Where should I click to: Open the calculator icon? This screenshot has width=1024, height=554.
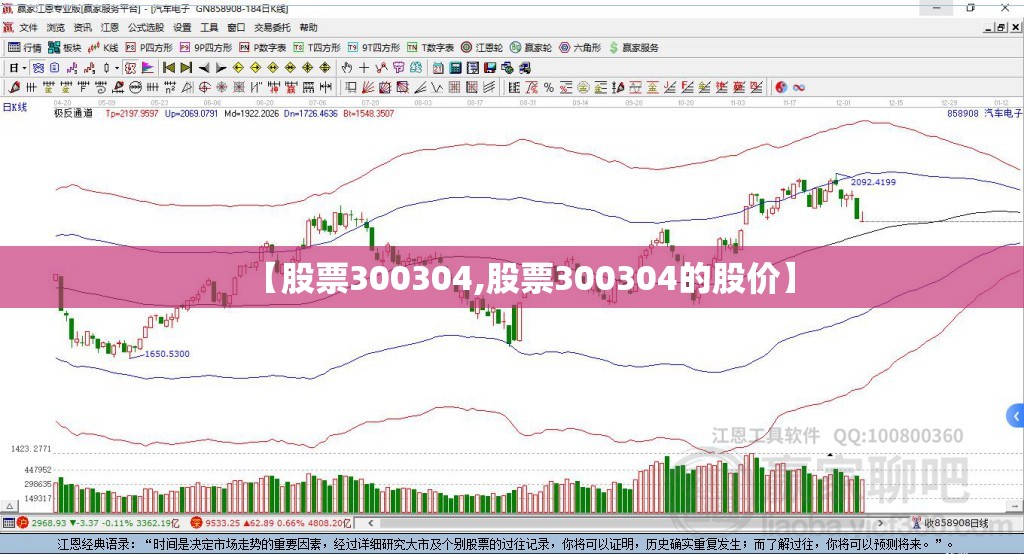click(x=455, y=68)
